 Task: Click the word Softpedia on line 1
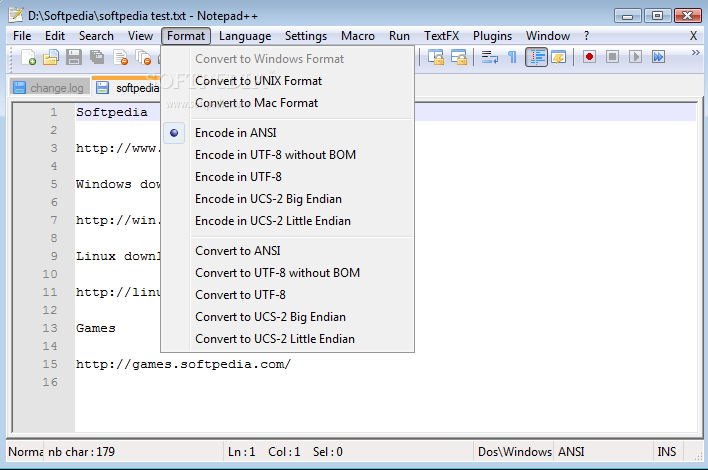click(x=112, y=112)
